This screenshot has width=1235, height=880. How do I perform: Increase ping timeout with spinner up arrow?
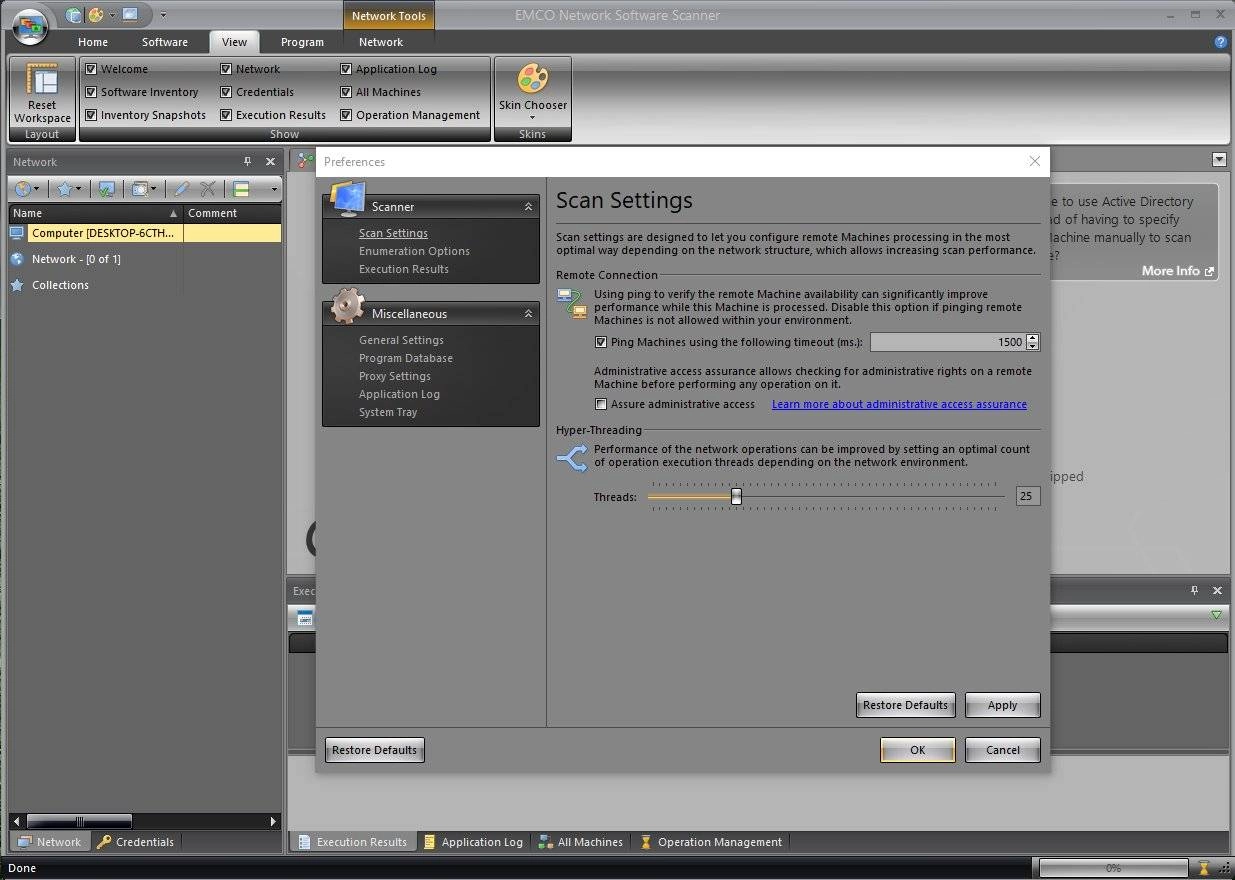(1033, 338)
